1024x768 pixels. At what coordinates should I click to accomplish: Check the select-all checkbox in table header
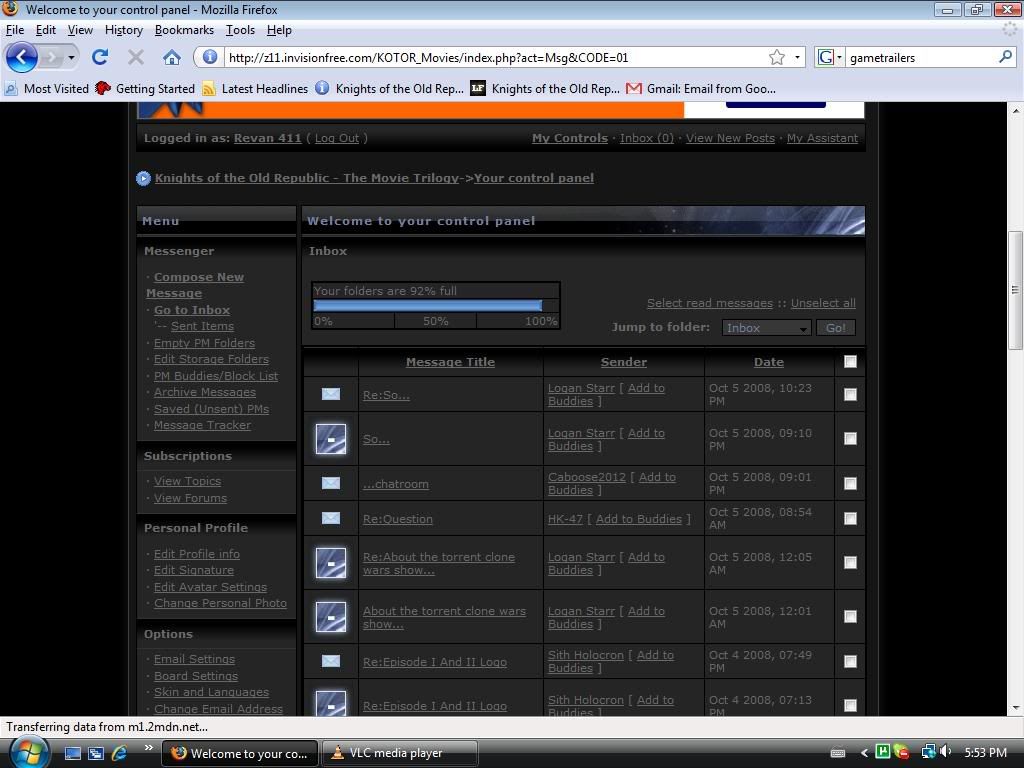click(850, 362)
